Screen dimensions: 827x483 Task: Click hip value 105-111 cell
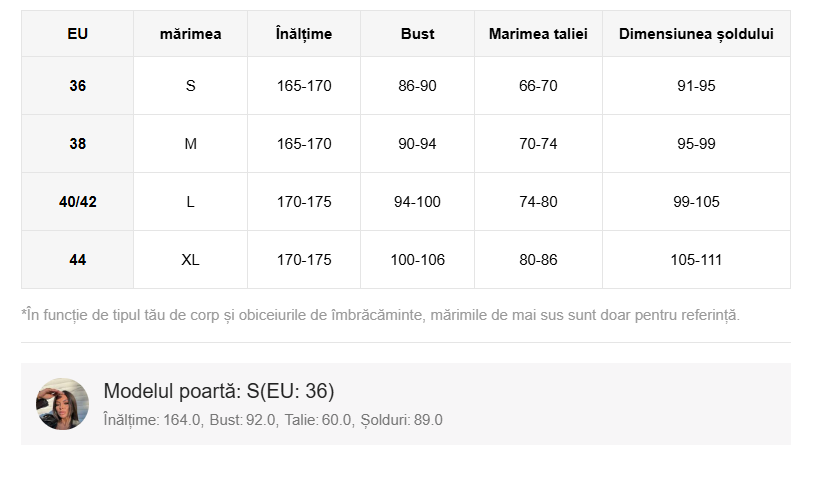click(696, 259)
